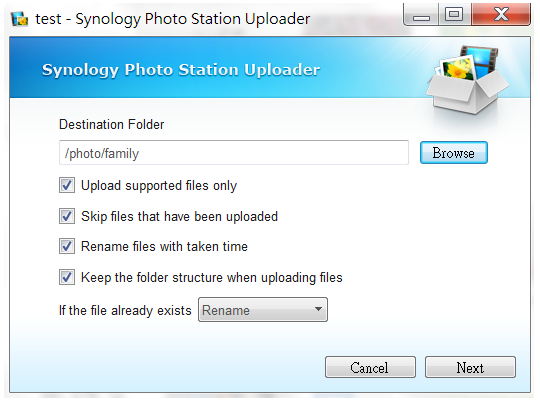Click the 'If the file already exists' label
This screenshot has height=402, width=540.
click(125, 310)
